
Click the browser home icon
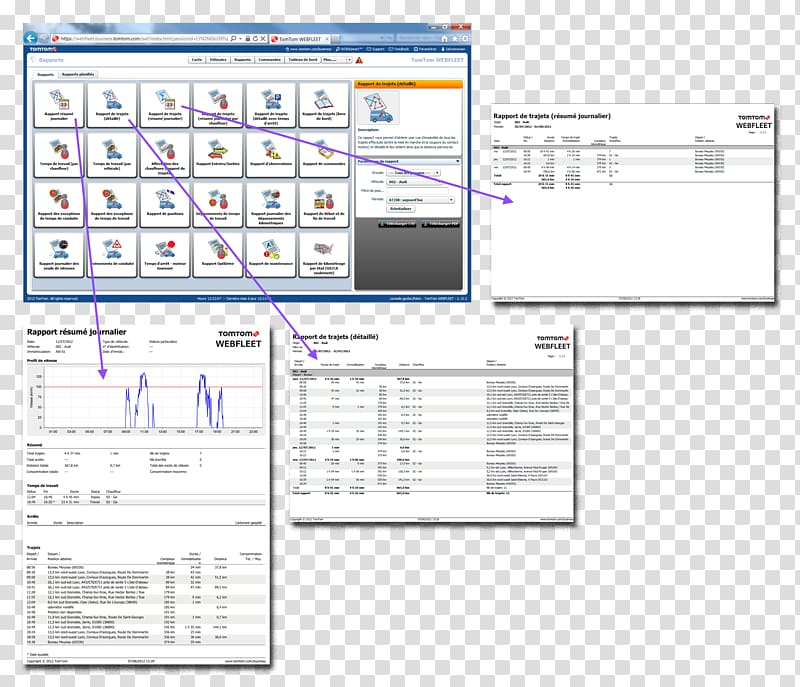point(444,38)
